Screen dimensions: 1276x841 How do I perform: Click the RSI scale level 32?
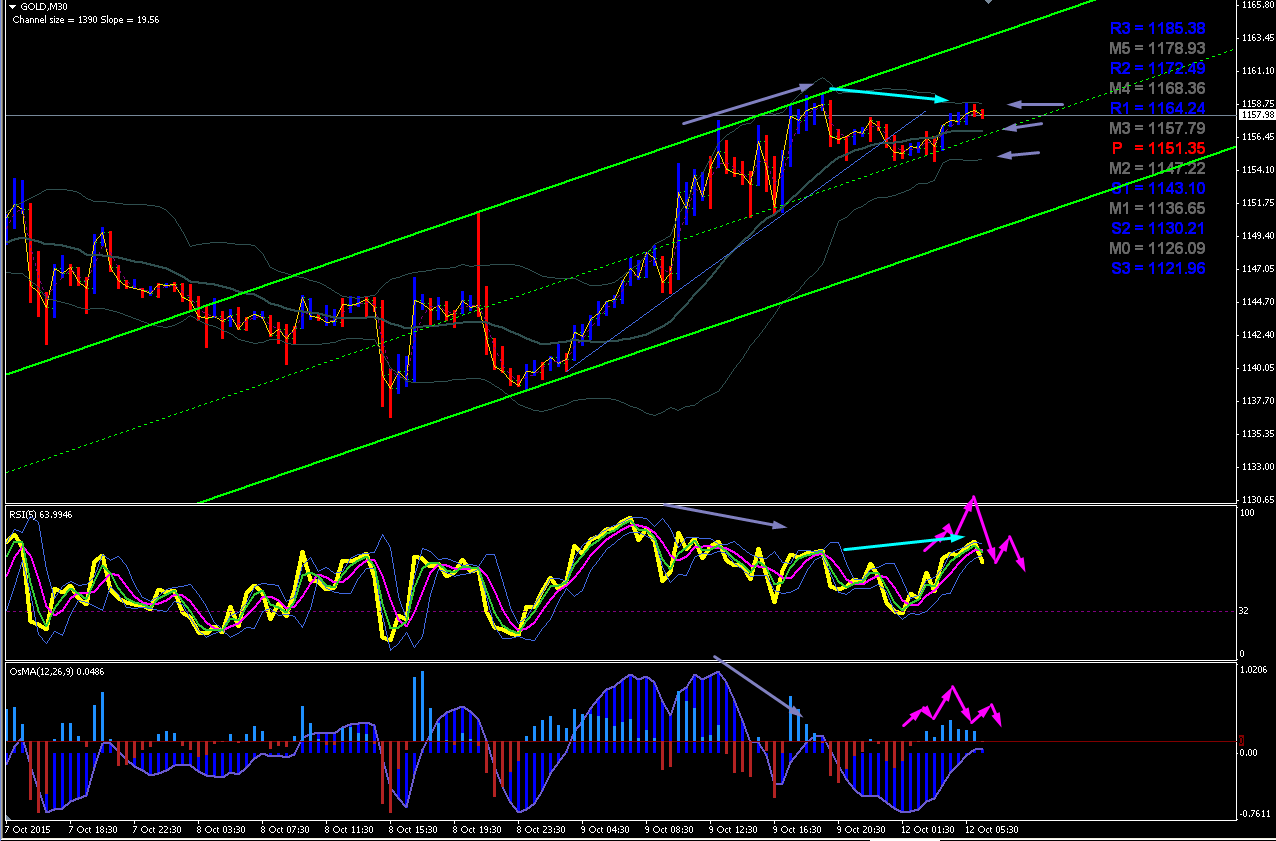pyautogui.click(x=1246, y=610)
